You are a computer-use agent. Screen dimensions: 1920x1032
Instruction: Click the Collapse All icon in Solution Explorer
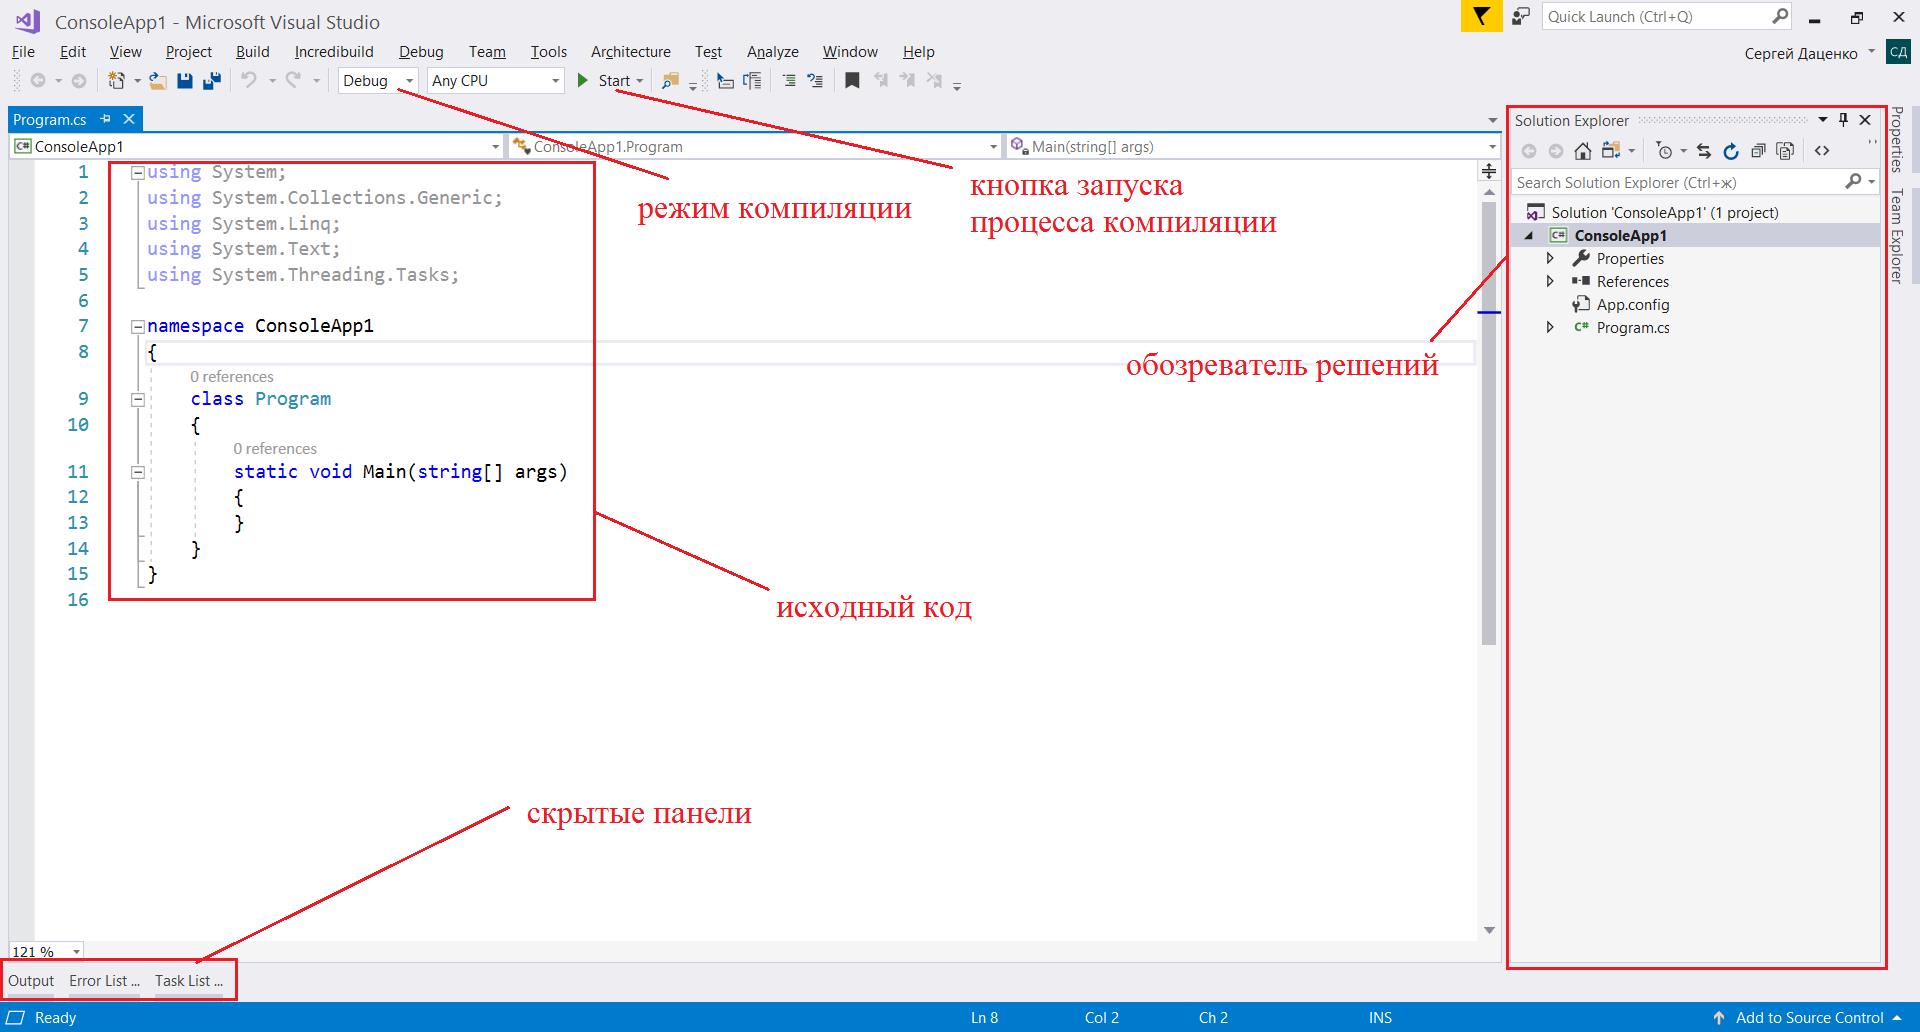pyautogui.click(x=1758, y=151)
